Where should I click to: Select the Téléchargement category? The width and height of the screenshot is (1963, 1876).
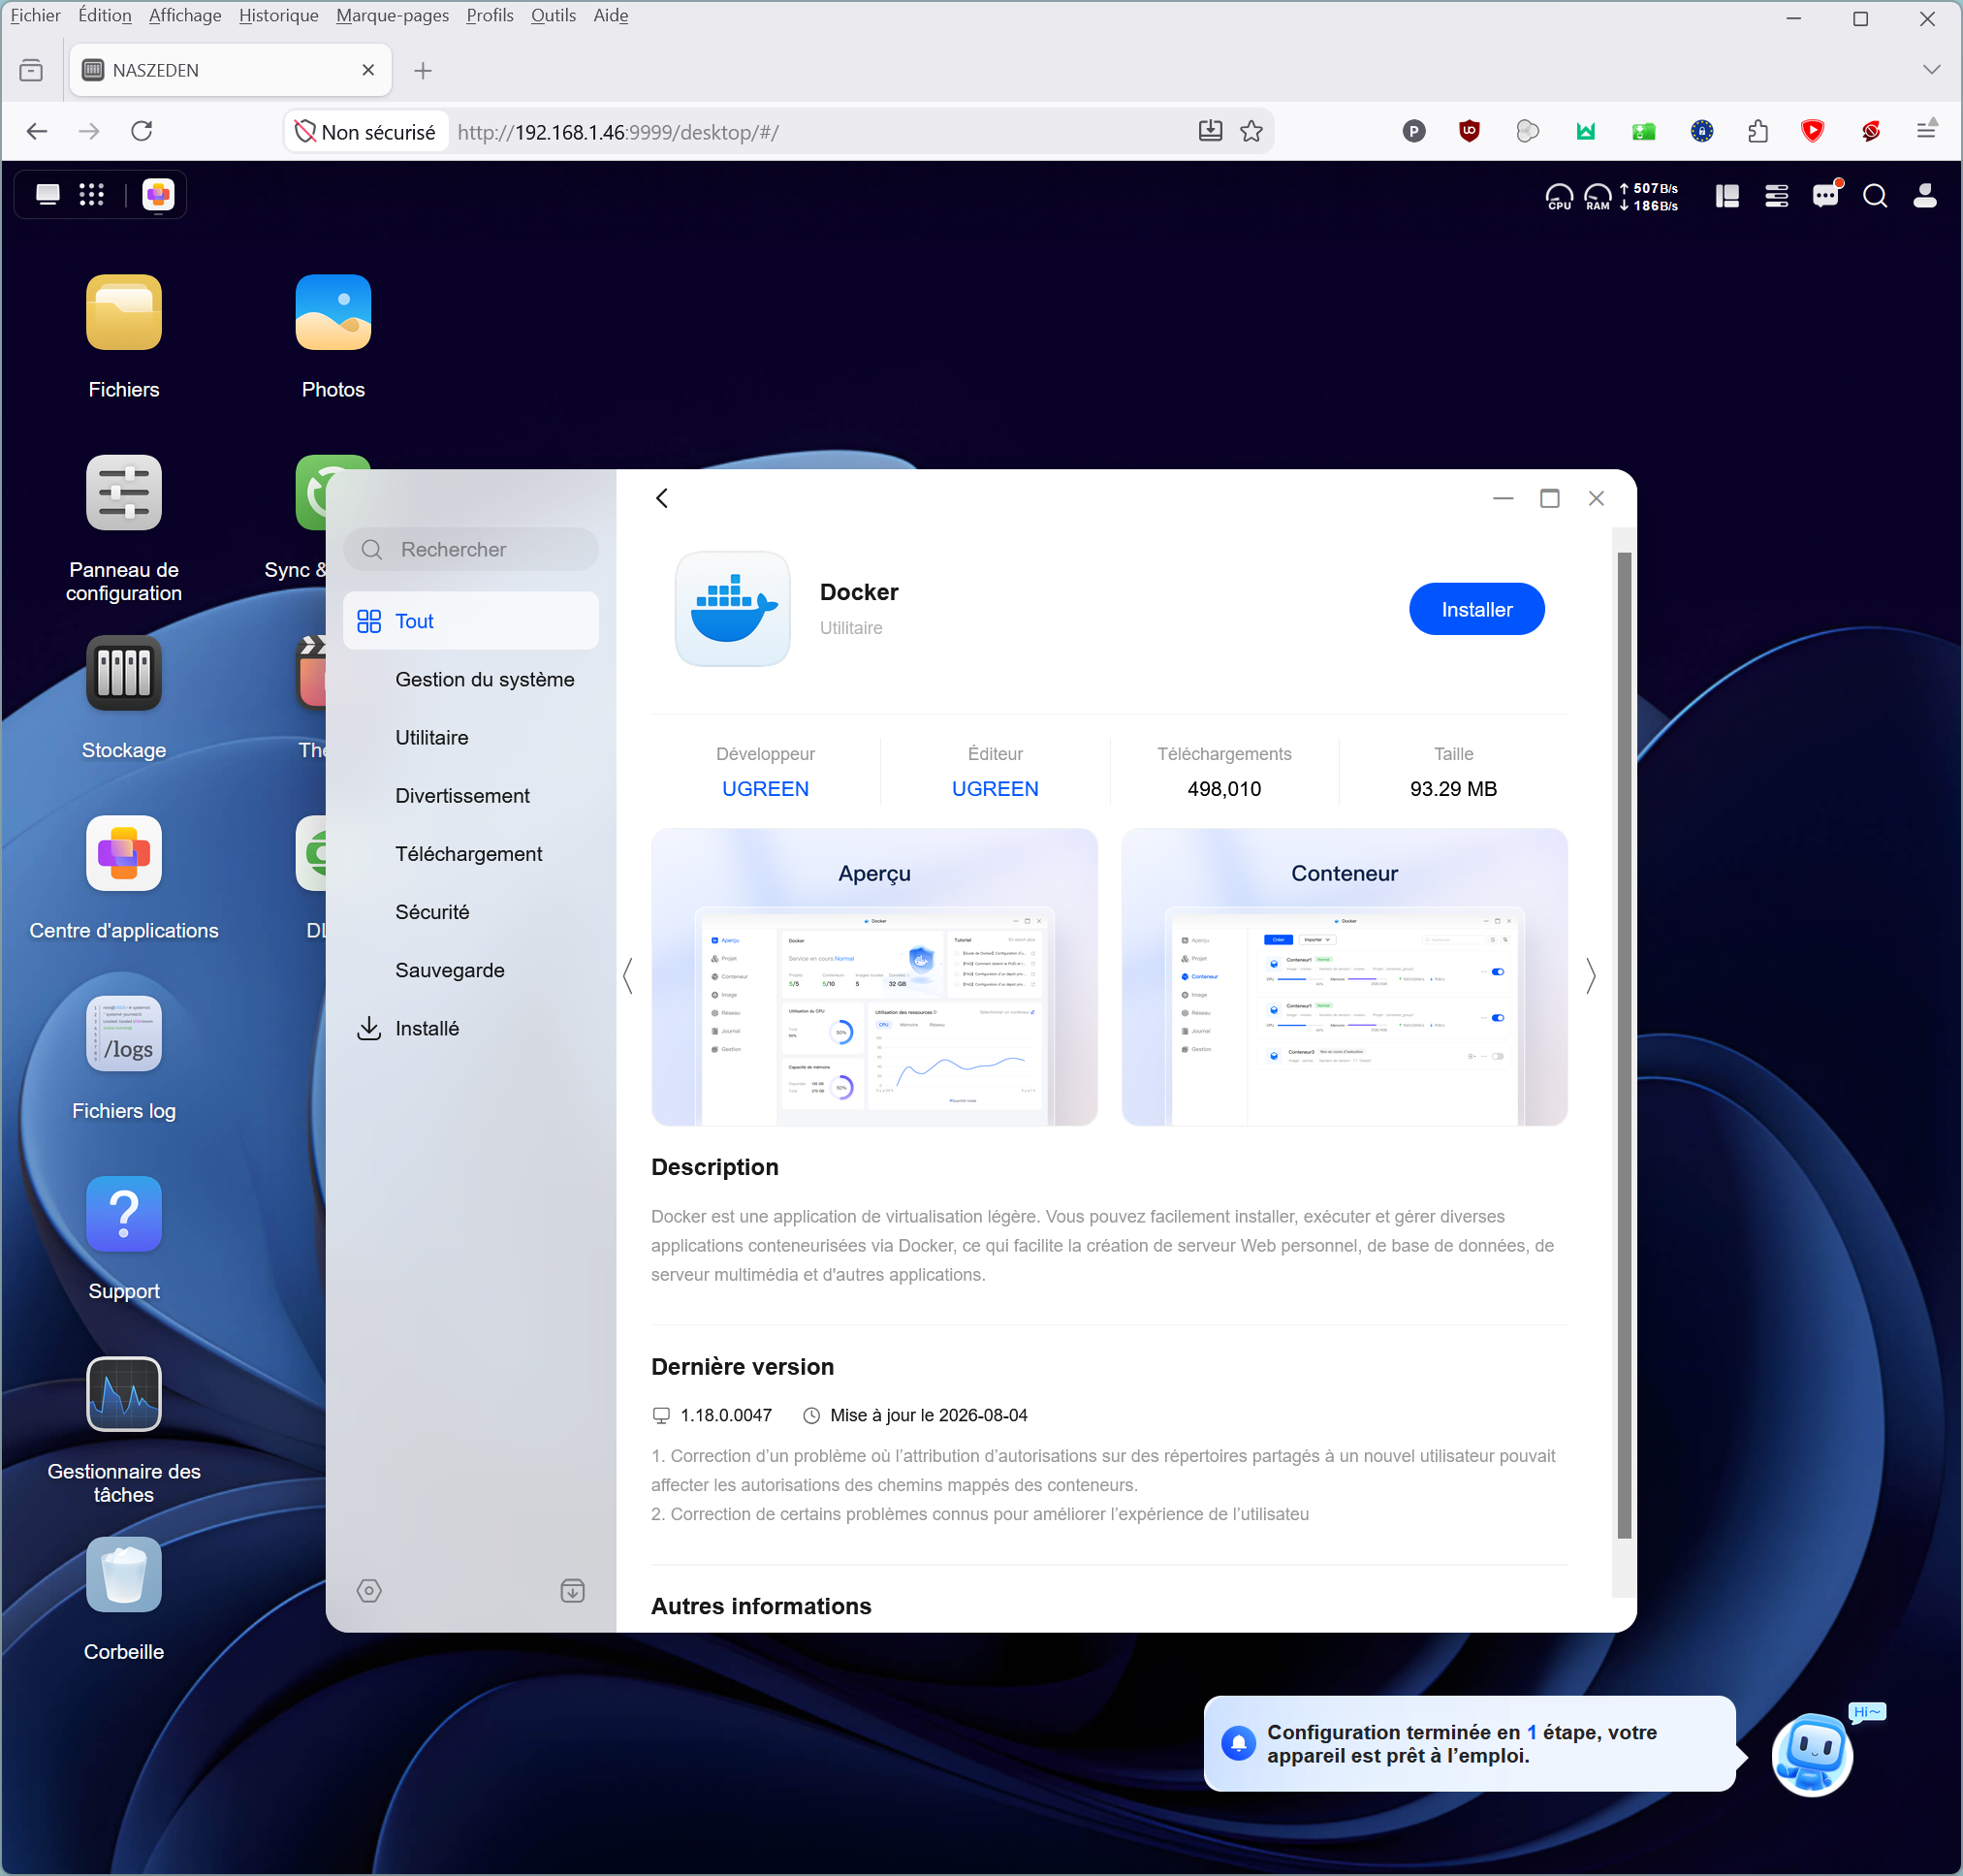click(x=471, y=853)
